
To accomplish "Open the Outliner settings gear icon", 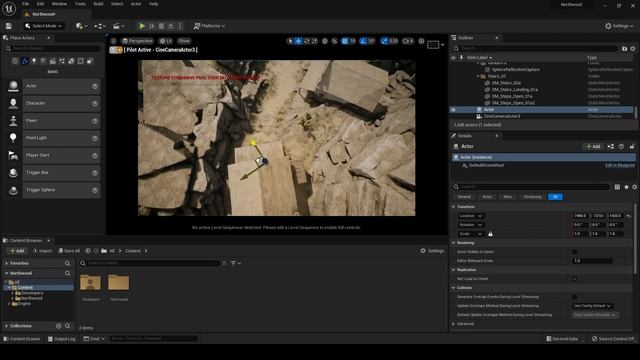I will 633,49.
